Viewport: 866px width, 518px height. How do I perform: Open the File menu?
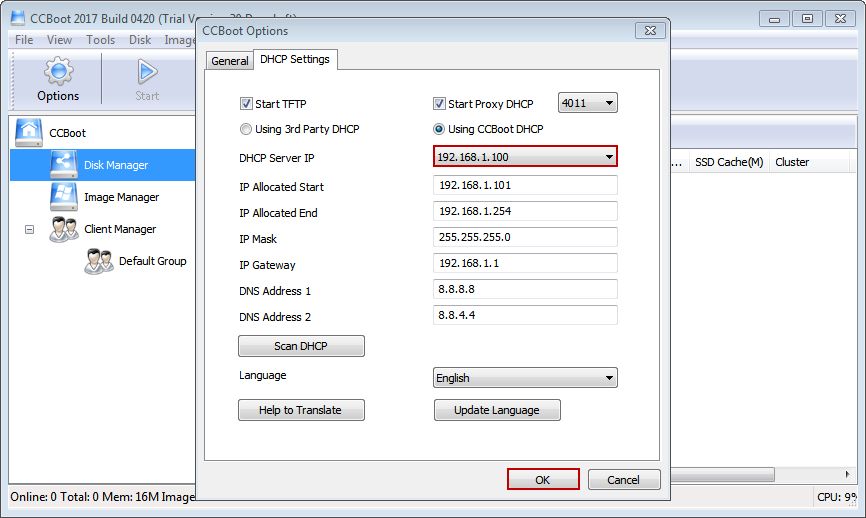pyautogui.click(x=24, y=40)
